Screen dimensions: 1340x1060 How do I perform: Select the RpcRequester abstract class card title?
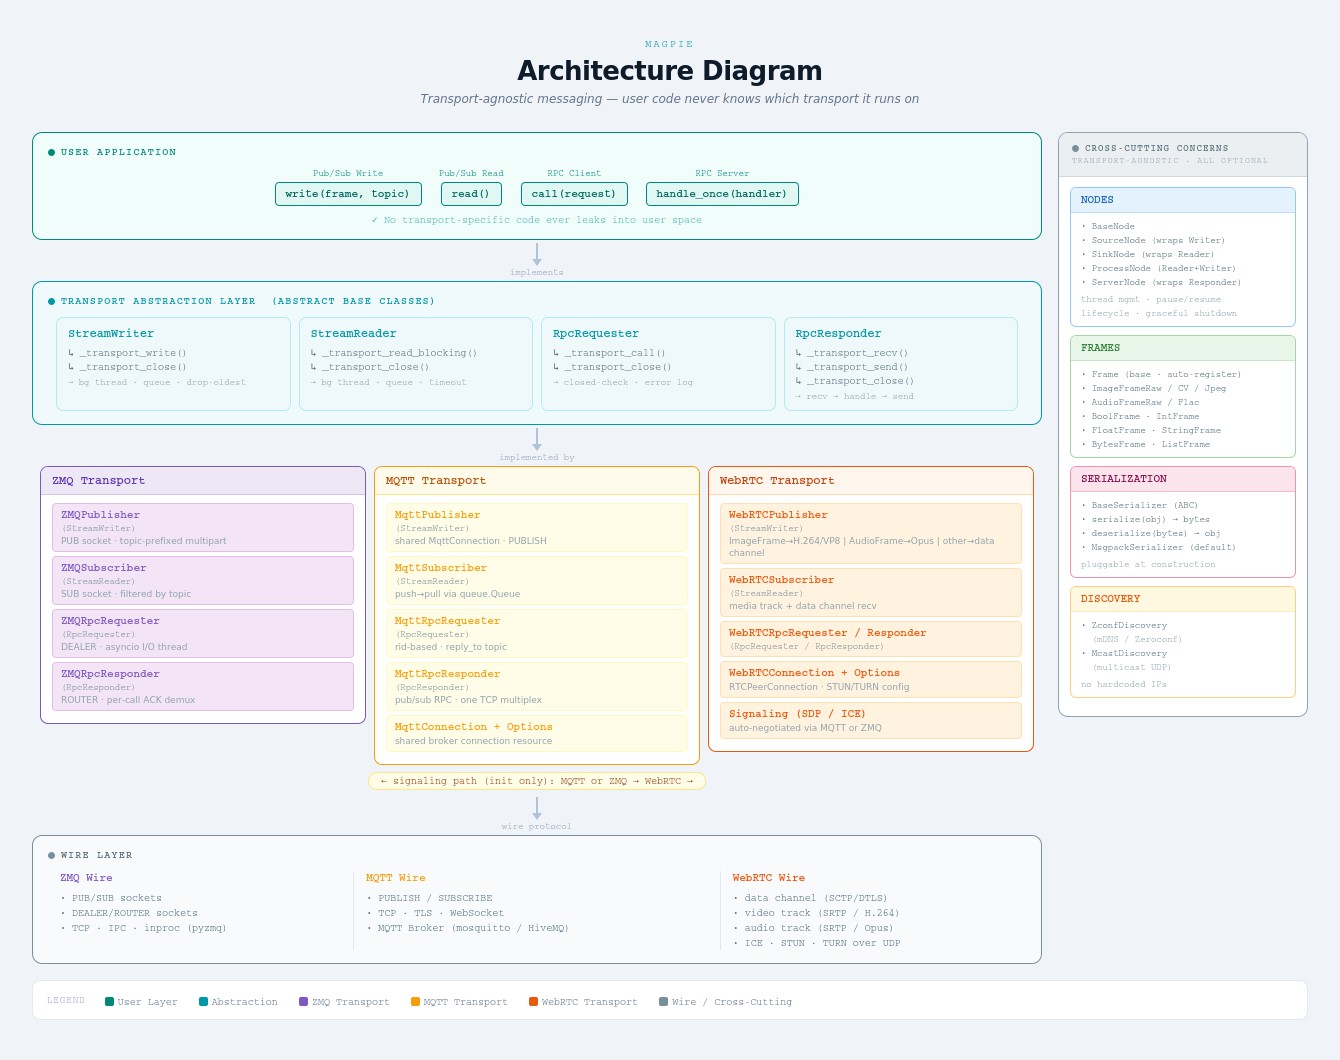pyautogui.click(x=596, y=333)
